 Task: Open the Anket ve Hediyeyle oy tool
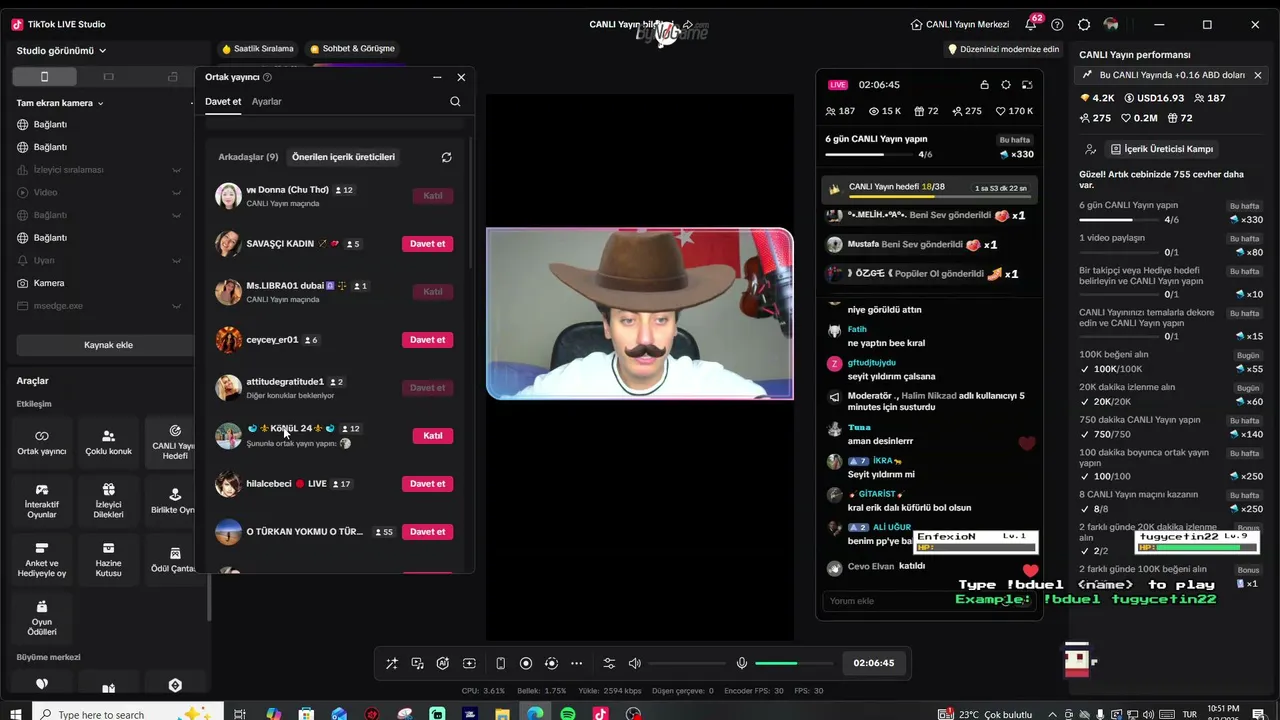[42, 559]
